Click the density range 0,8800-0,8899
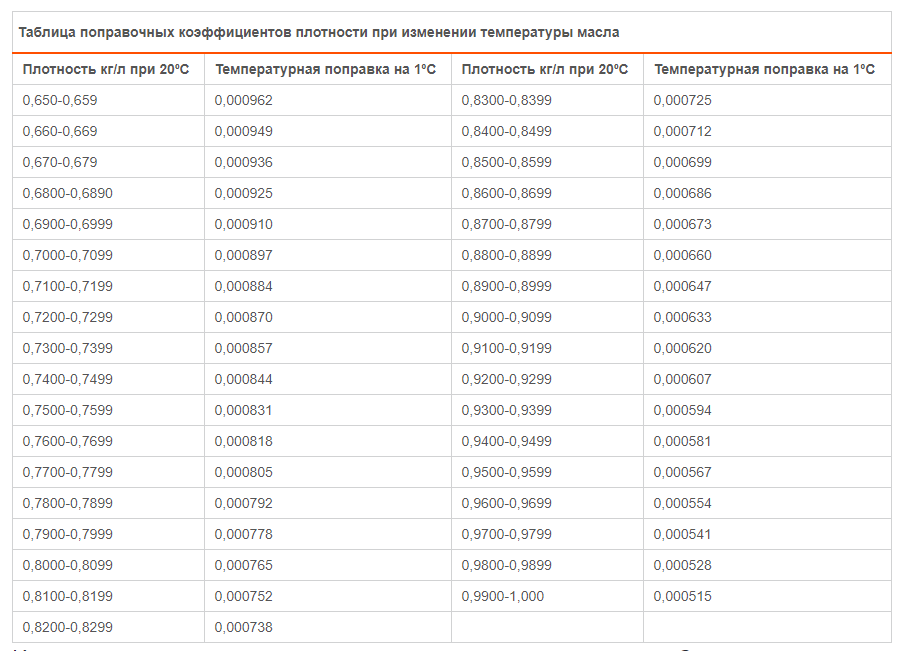The width and height of the screenshot is (900, 651). pos(506,255)
